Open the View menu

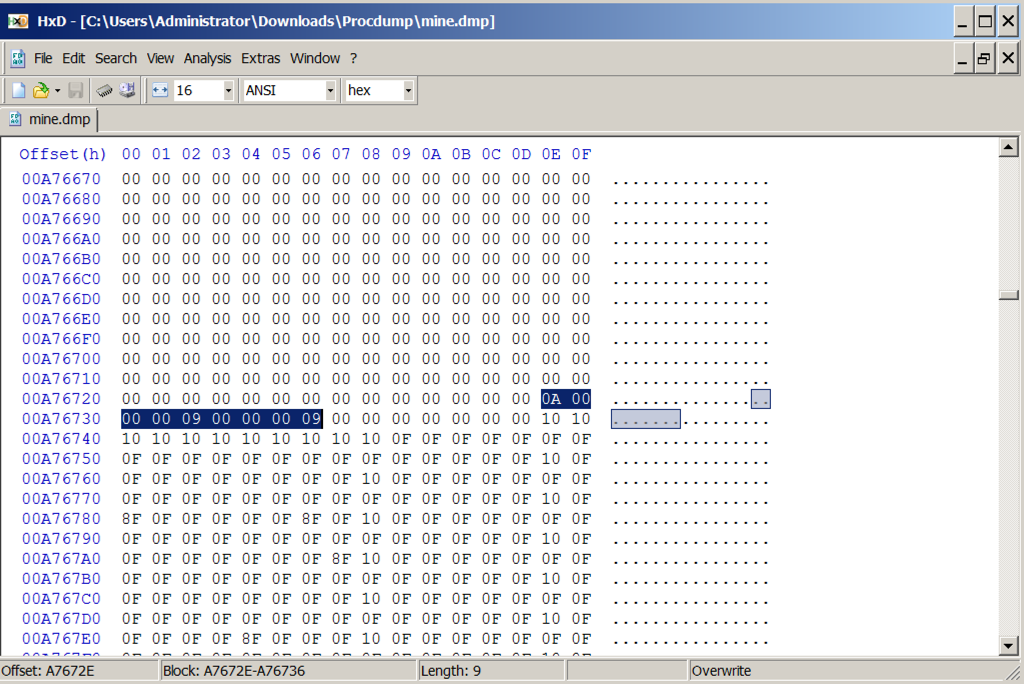click(x=160, y=58)
